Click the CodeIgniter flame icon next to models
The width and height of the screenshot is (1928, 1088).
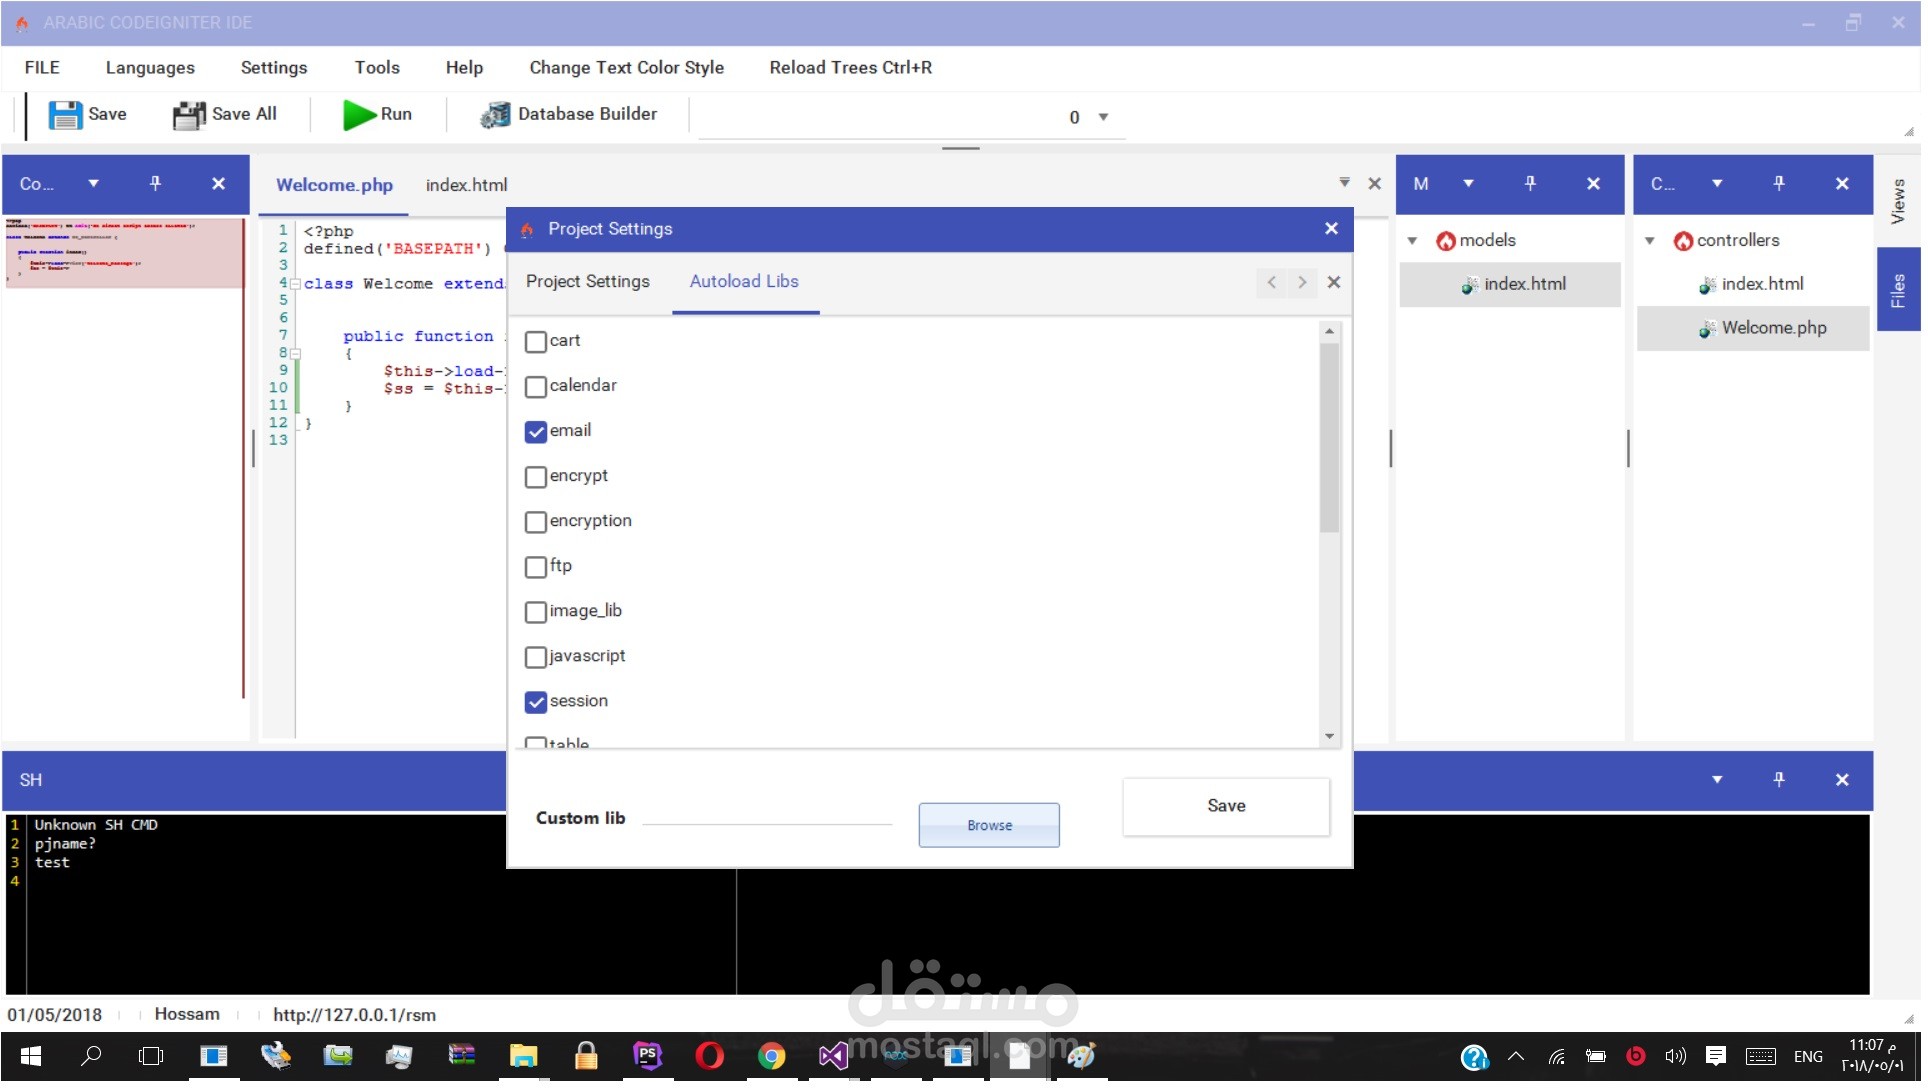[1445, 240]
